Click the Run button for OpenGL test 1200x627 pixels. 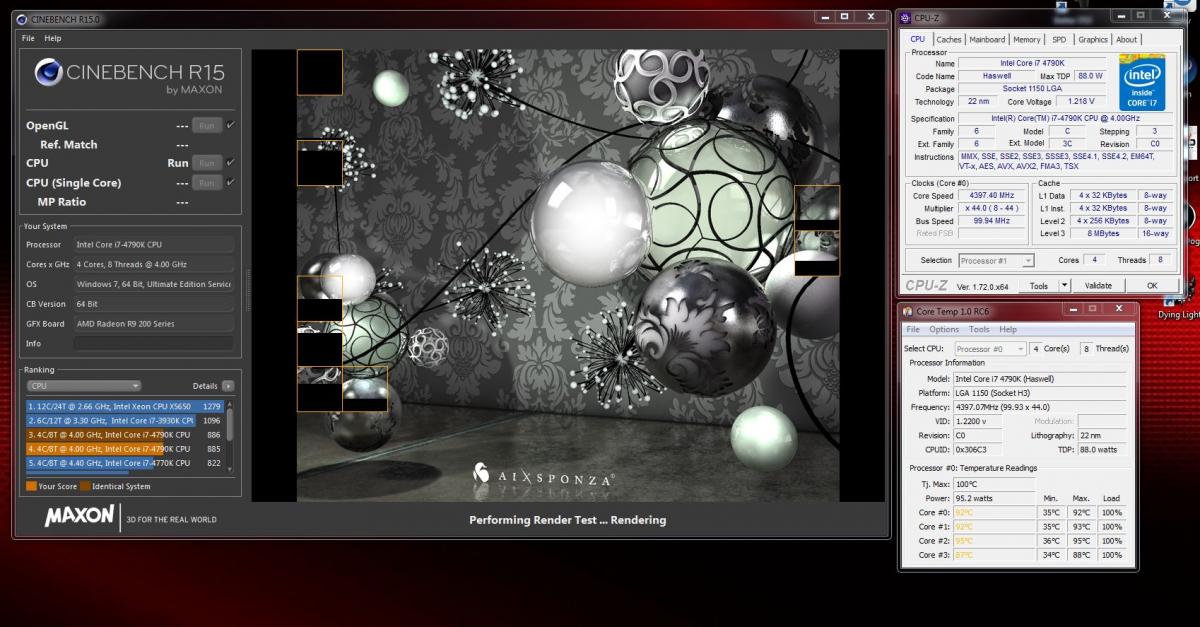[x=207, y=125]
